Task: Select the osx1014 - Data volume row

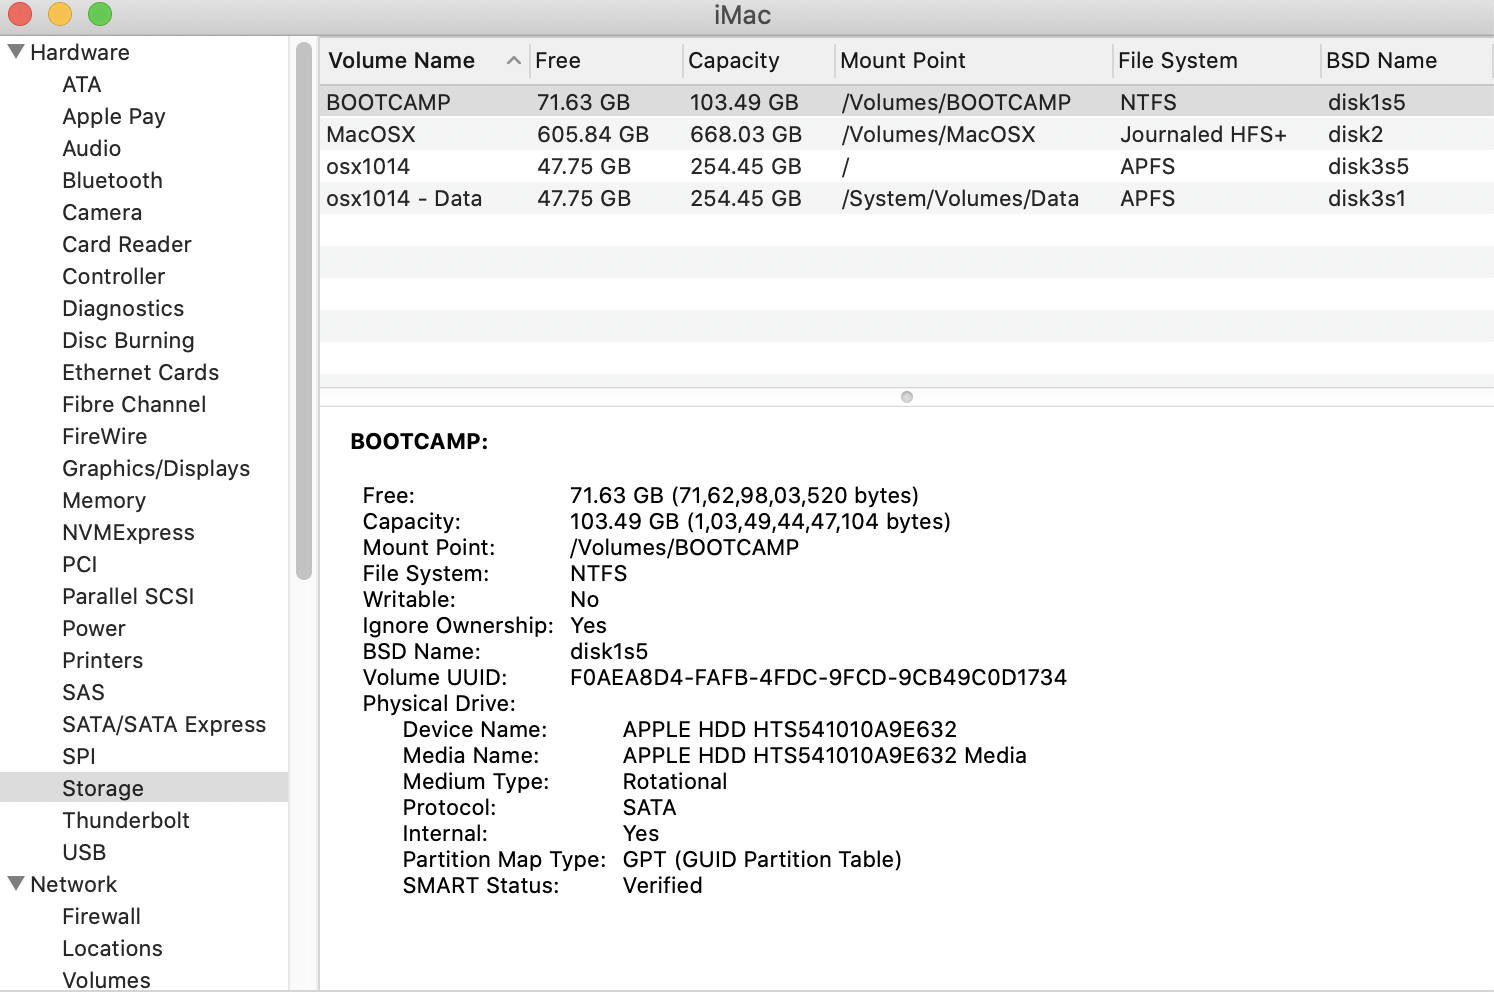Action: click(907, 198)
